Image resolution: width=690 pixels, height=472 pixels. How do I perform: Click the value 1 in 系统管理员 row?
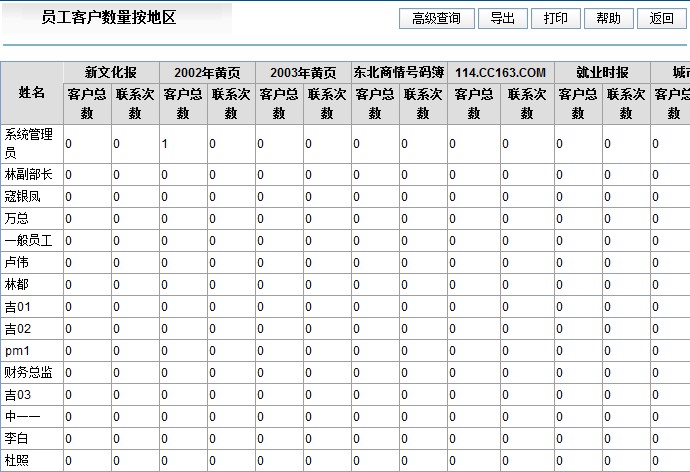click(165, 145)
